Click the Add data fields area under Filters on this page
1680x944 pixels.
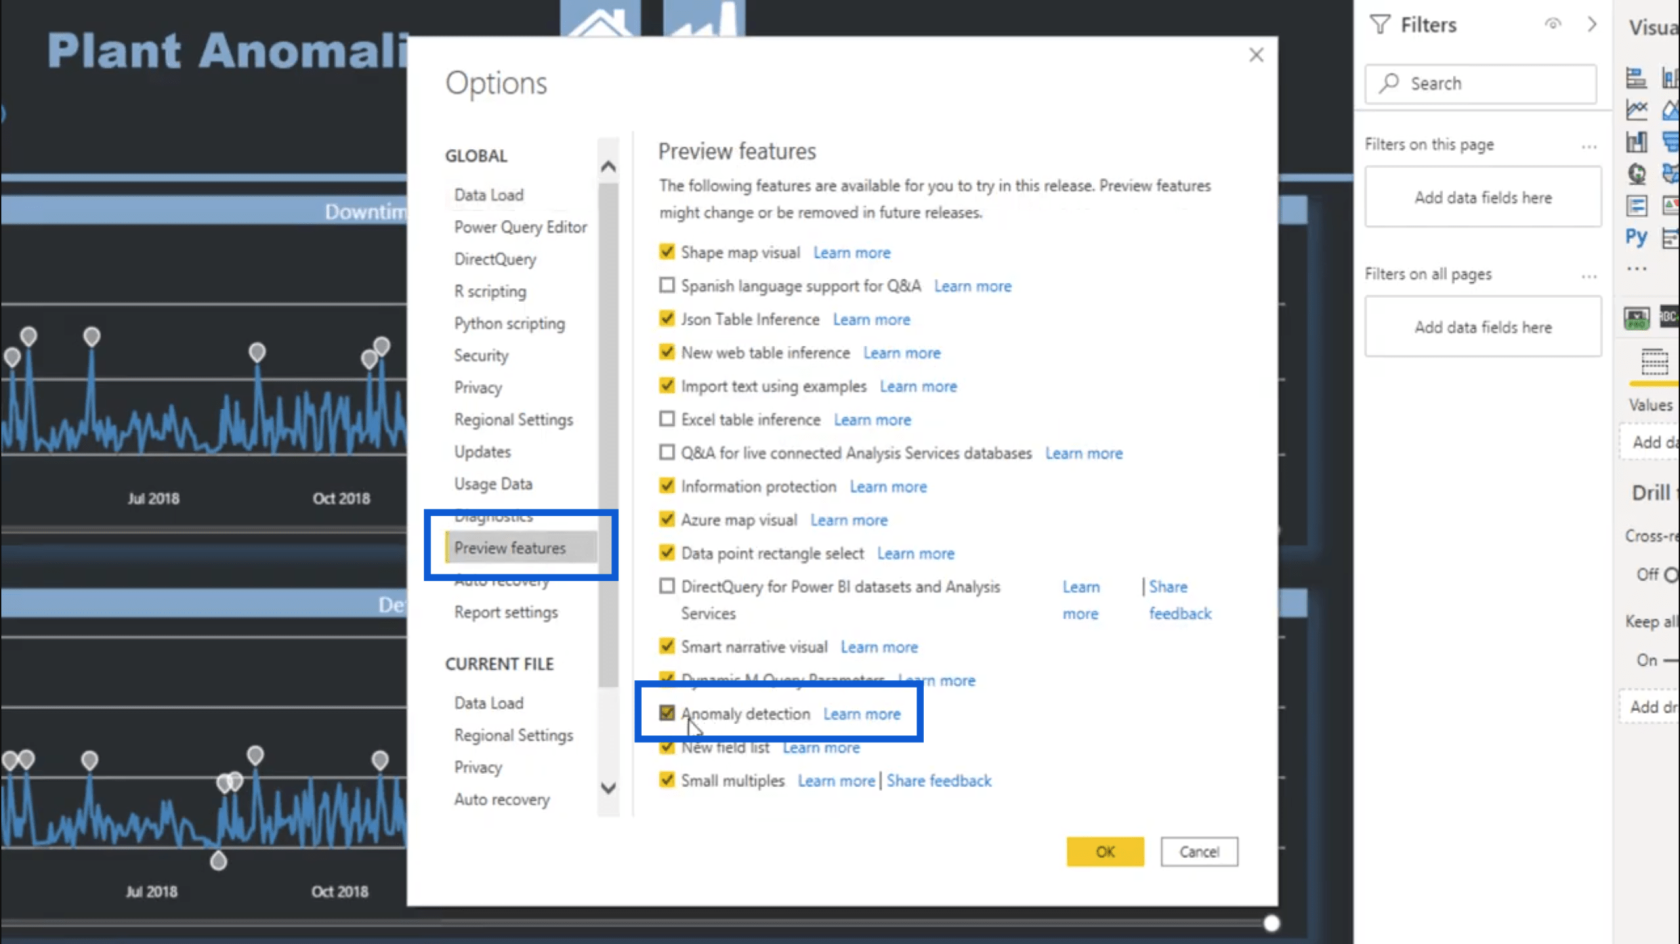tap(1483, 198)
